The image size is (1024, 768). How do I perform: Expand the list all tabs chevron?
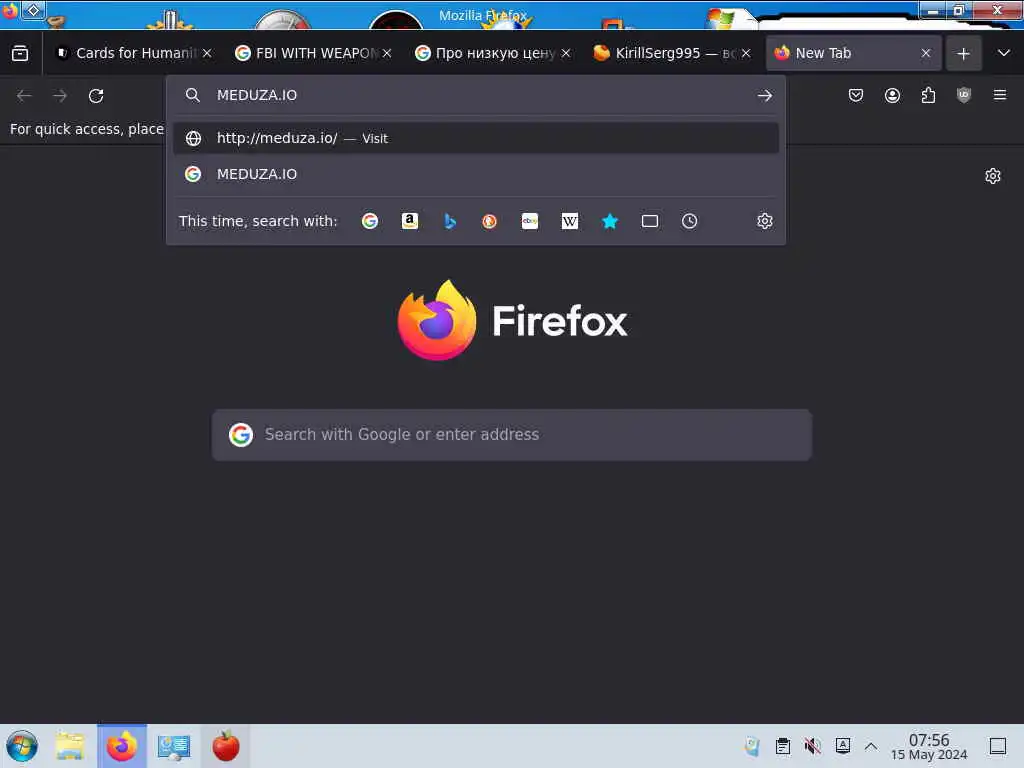(1004, 54)
